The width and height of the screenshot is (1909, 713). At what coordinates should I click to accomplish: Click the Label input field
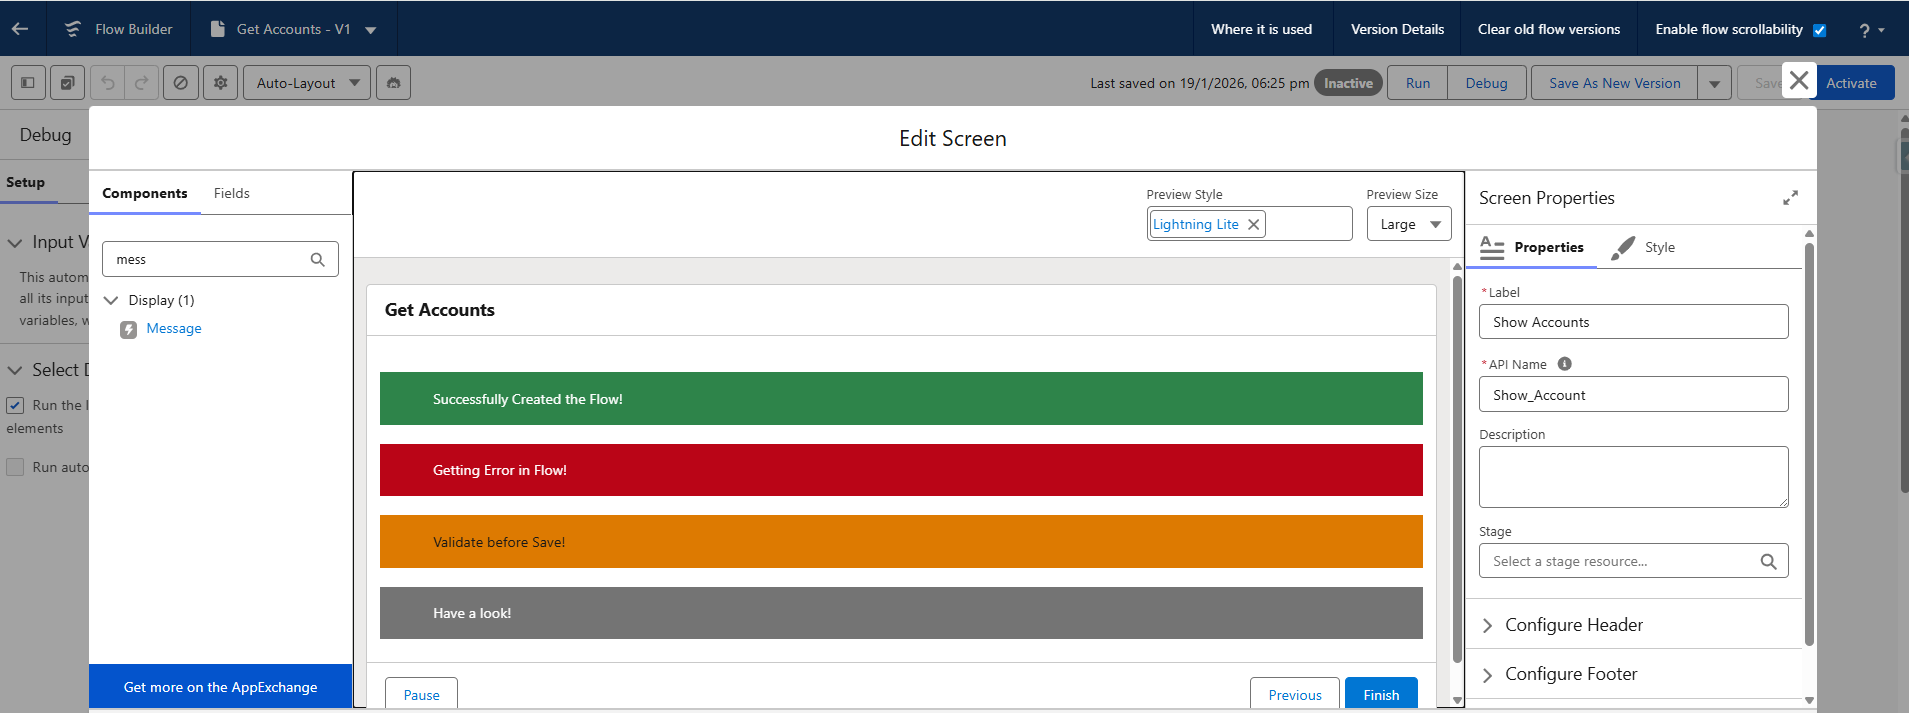tap(1632, 323)
